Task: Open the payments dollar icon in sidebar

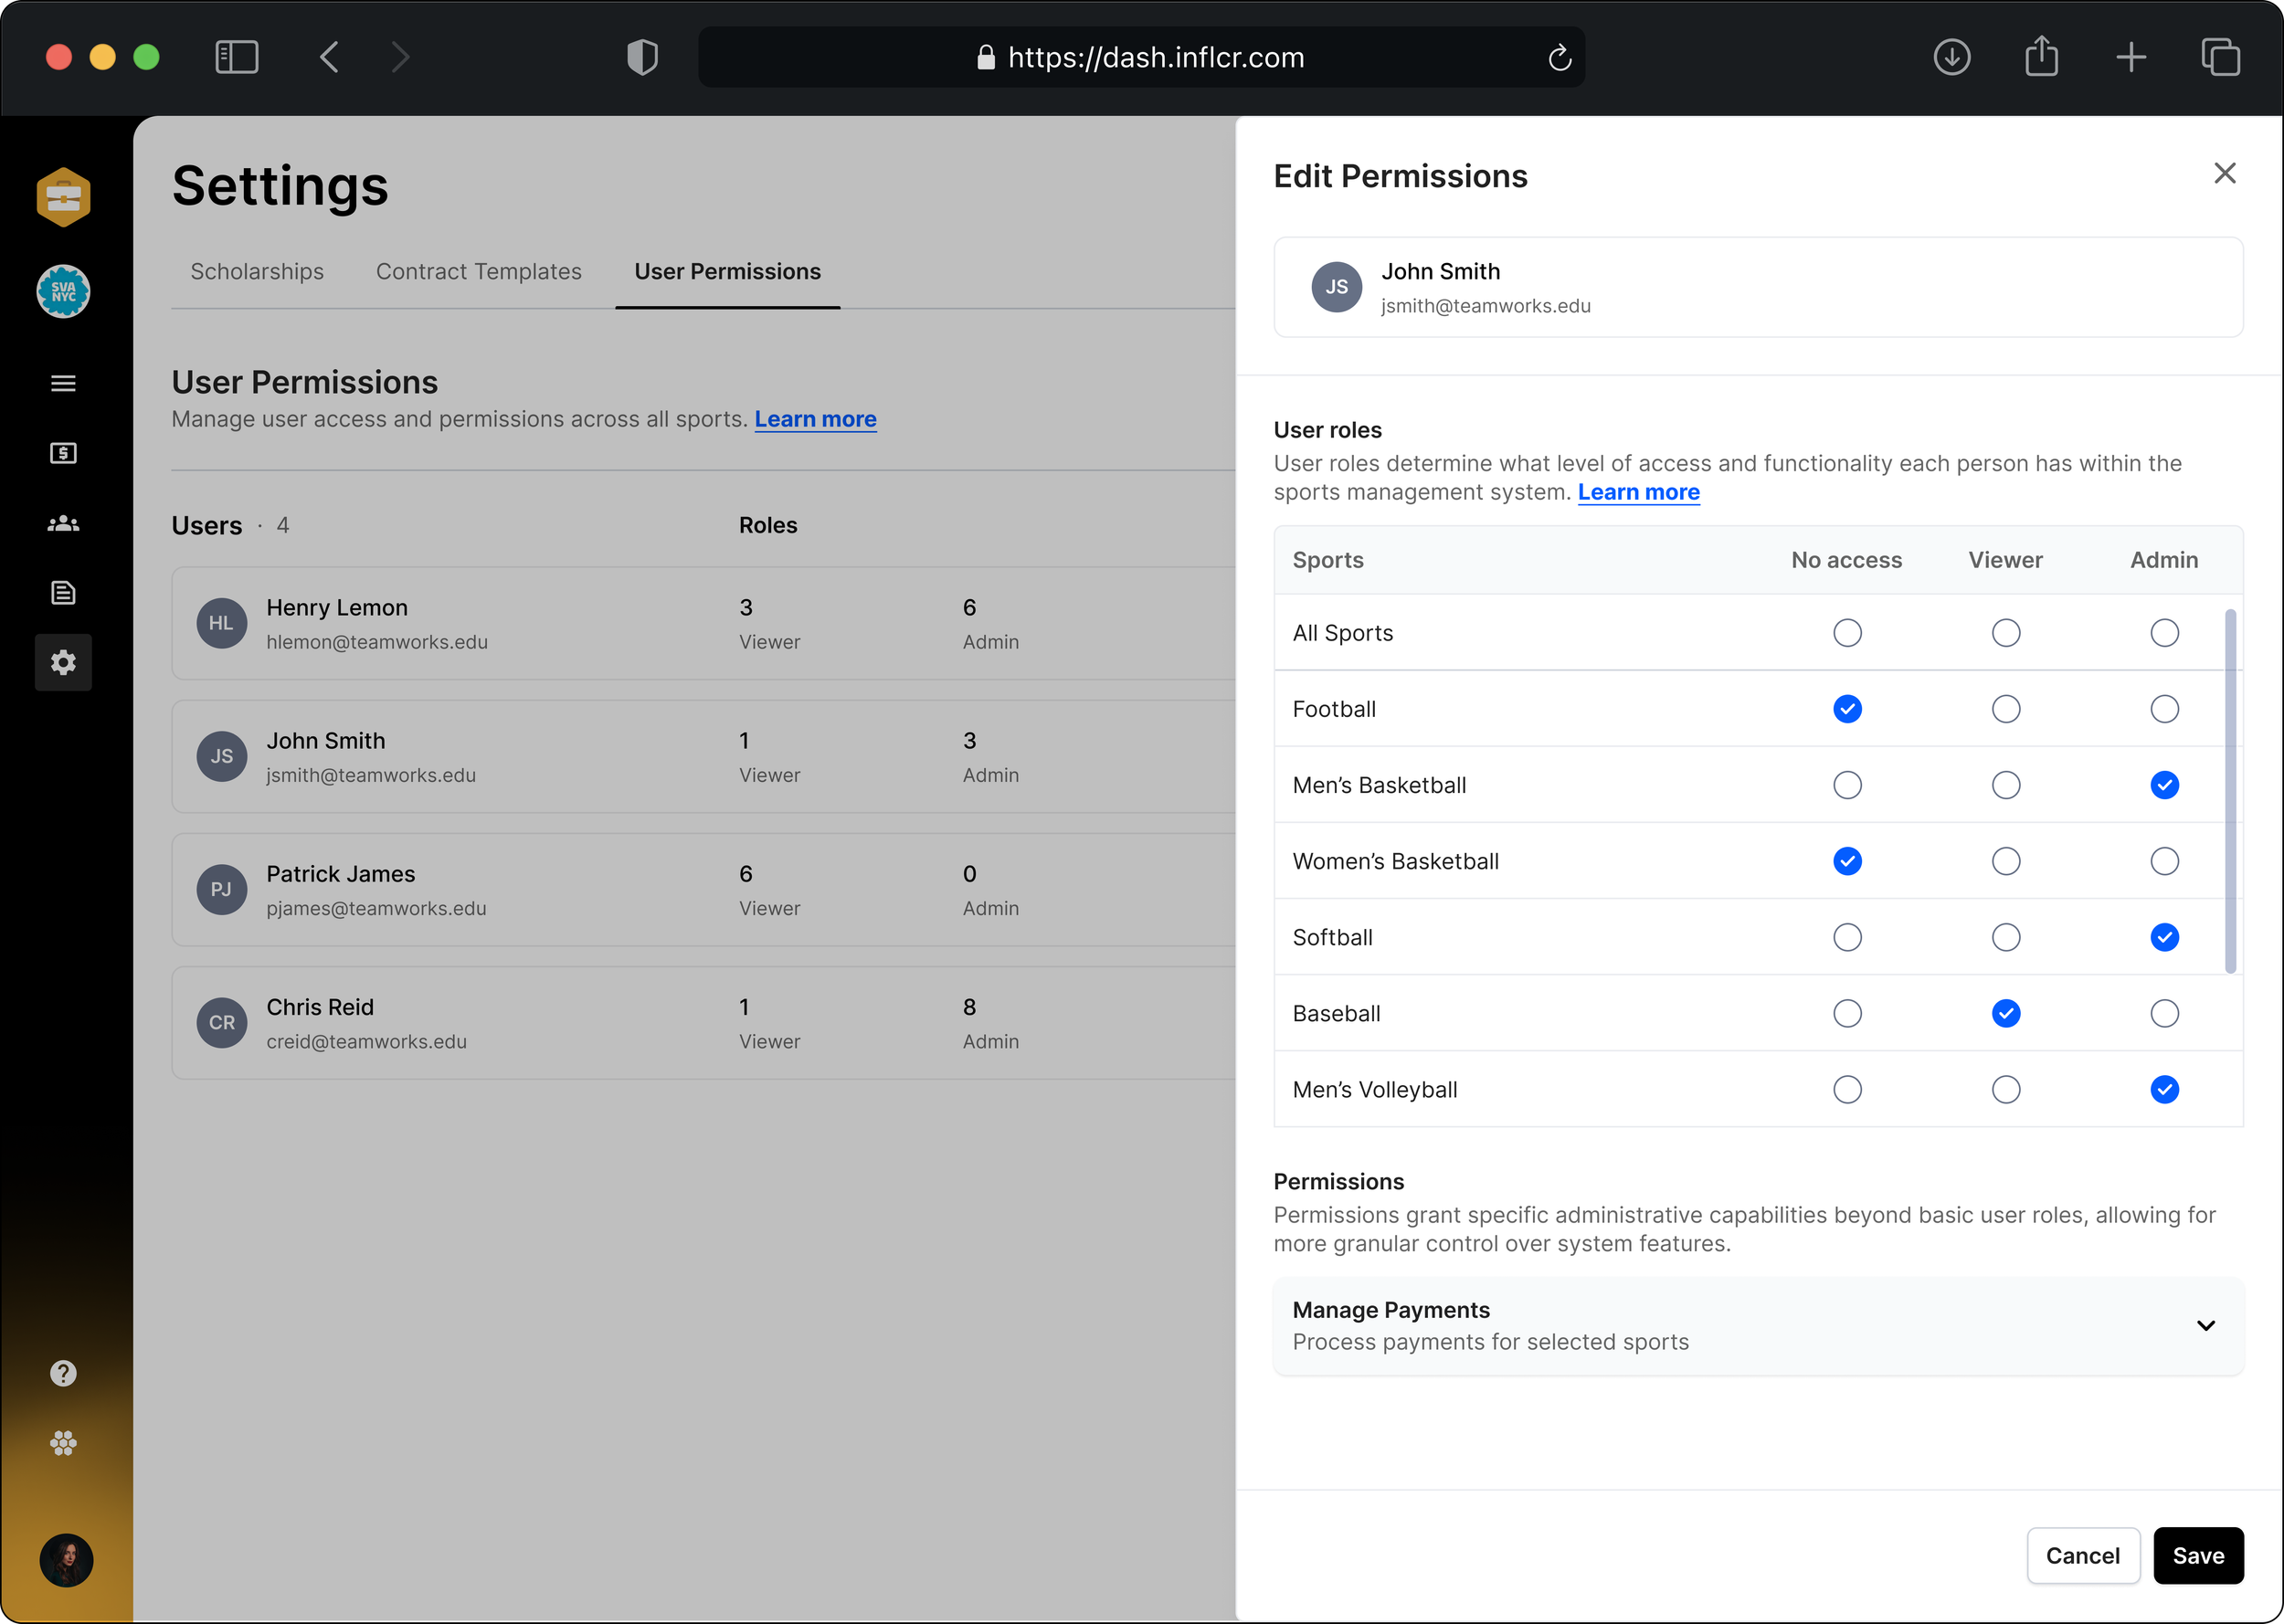Action: pos(63,454)
